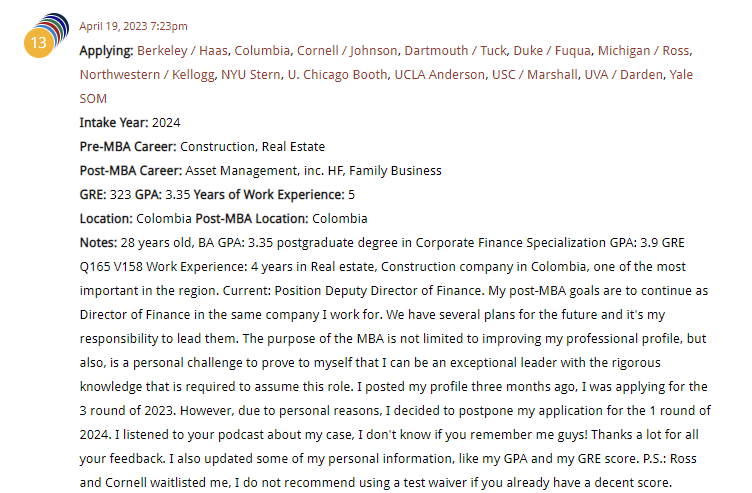Open the Michigan / Ross link
This screenshot has width=752, height=493.
(x=648, y=50)
